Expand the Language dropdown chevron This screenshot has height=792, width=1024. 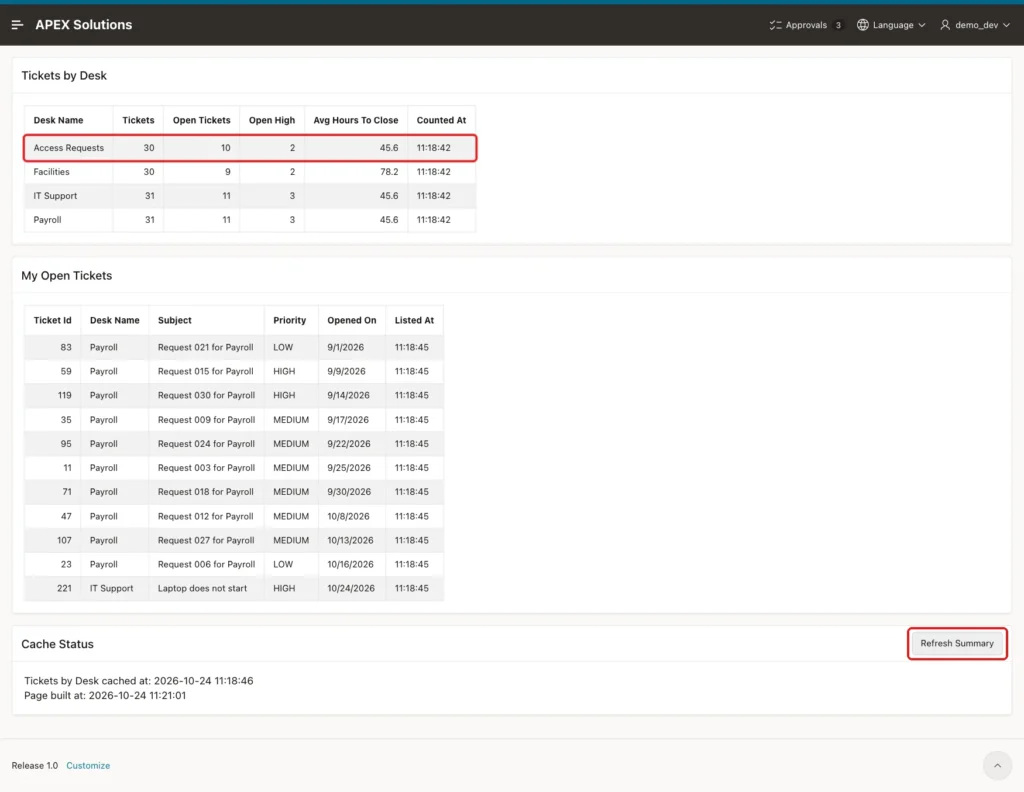(922, 25)
